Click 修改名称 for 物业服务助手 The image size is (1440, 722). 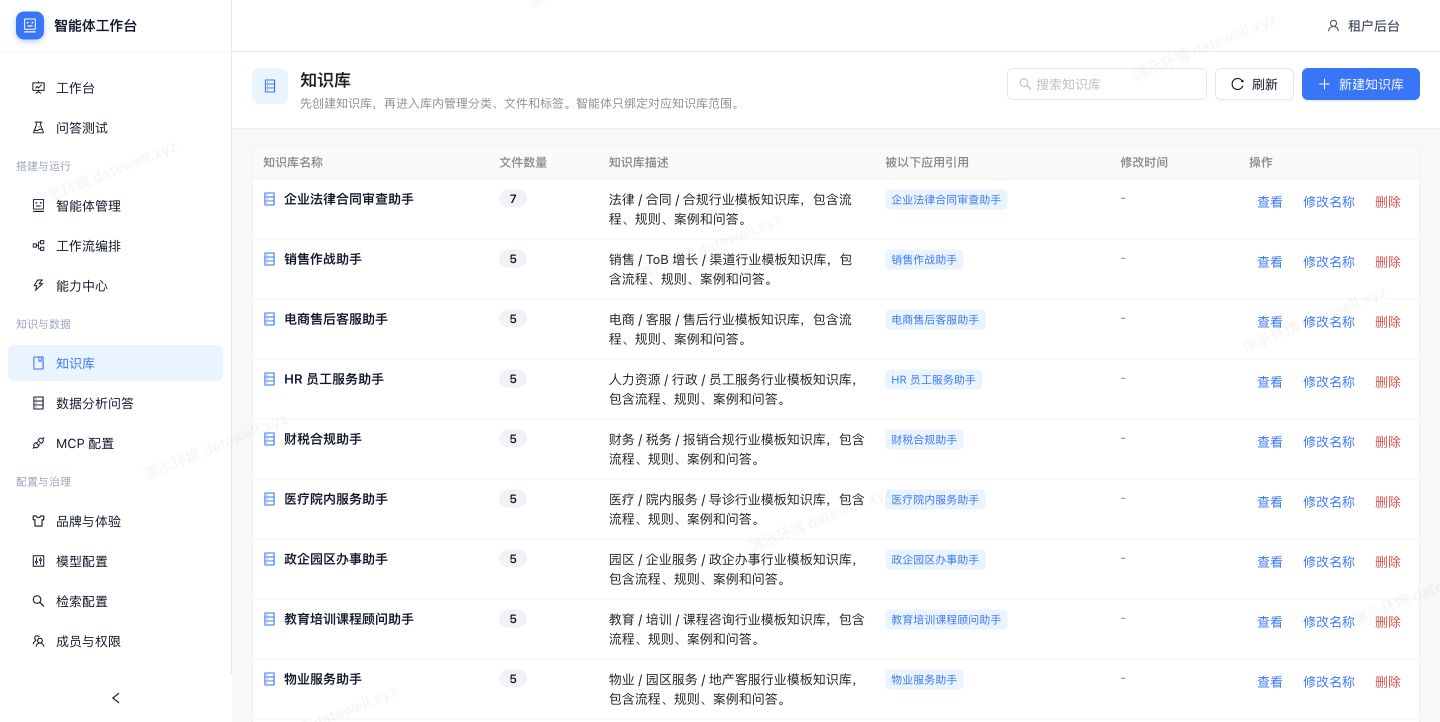[1329, 682]
